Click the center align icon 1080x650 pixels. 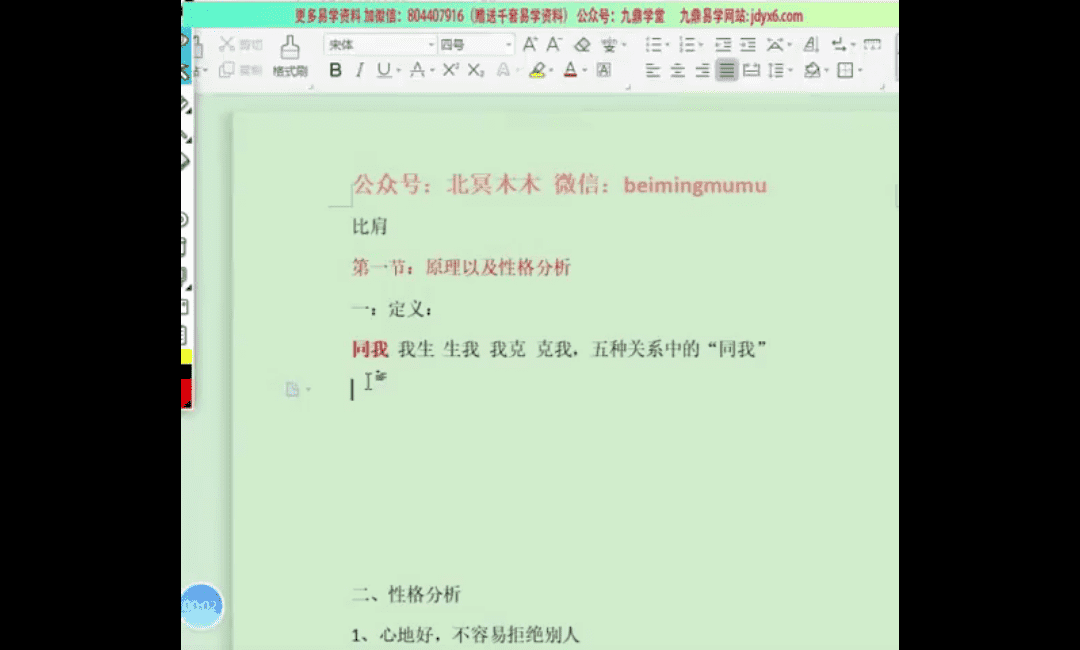[x=678, y=70]
